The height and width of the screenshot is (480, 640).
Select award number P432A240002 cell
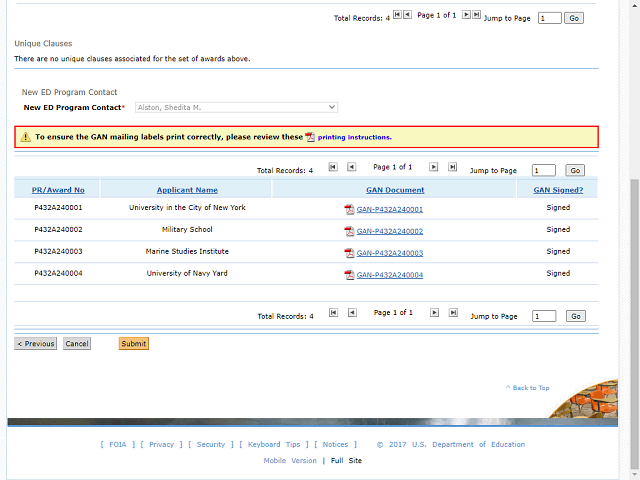(58, 229)
